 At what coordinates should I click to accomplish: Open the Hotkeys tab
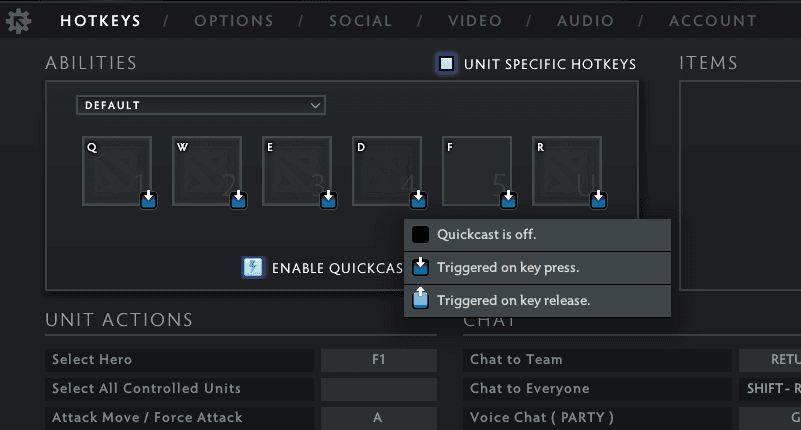100,21
